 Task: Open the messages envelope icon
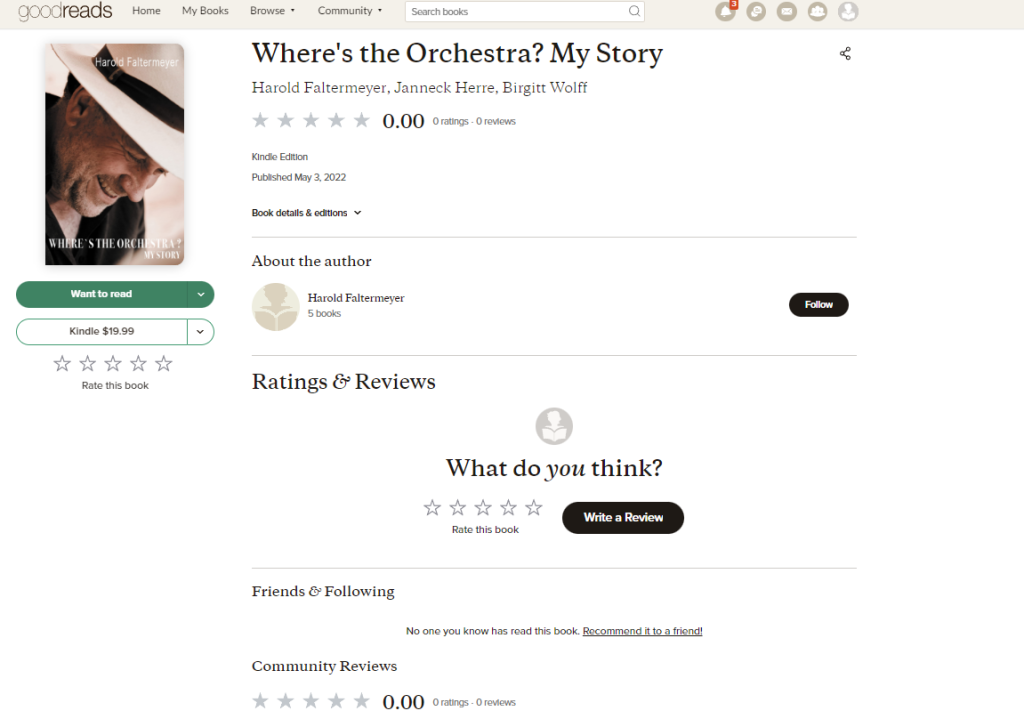787,12
